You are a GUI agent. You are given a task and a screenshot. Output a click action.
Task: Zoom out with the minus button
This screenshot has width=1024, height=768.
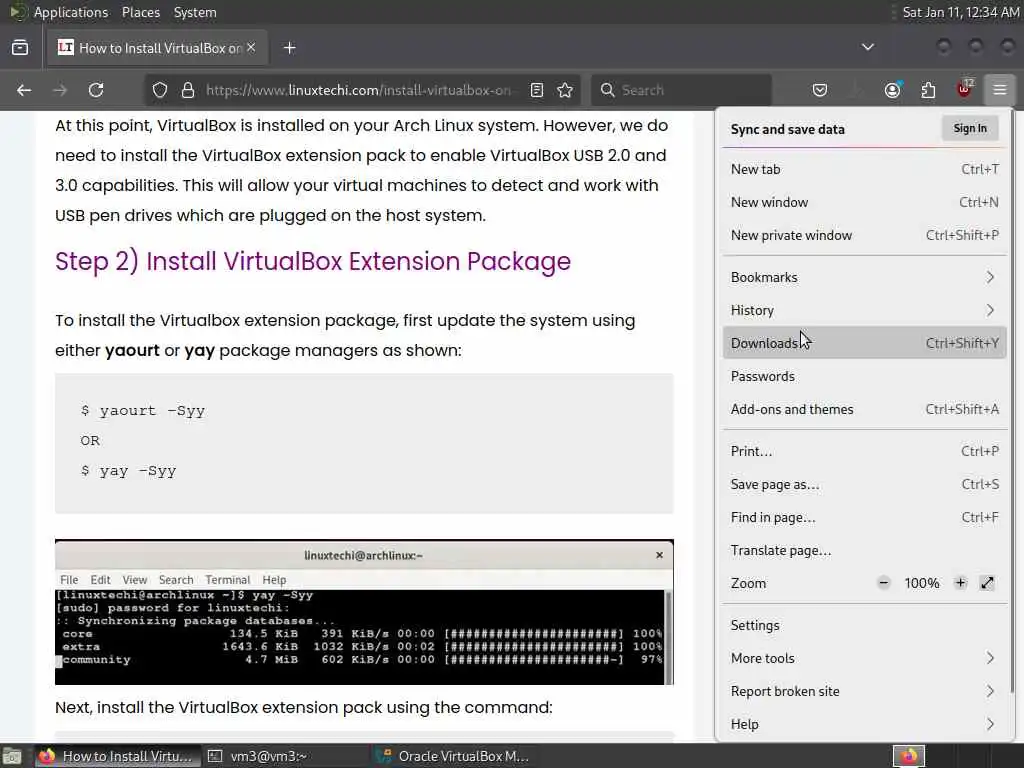pos(884,583)
